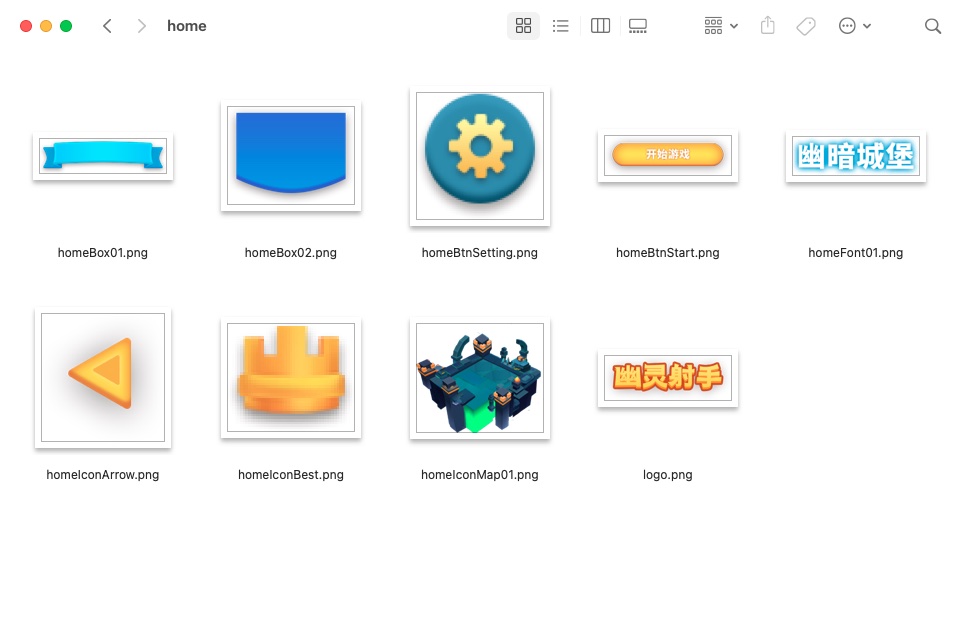Click the homeBox02.png file name

(x=291, y=253)
